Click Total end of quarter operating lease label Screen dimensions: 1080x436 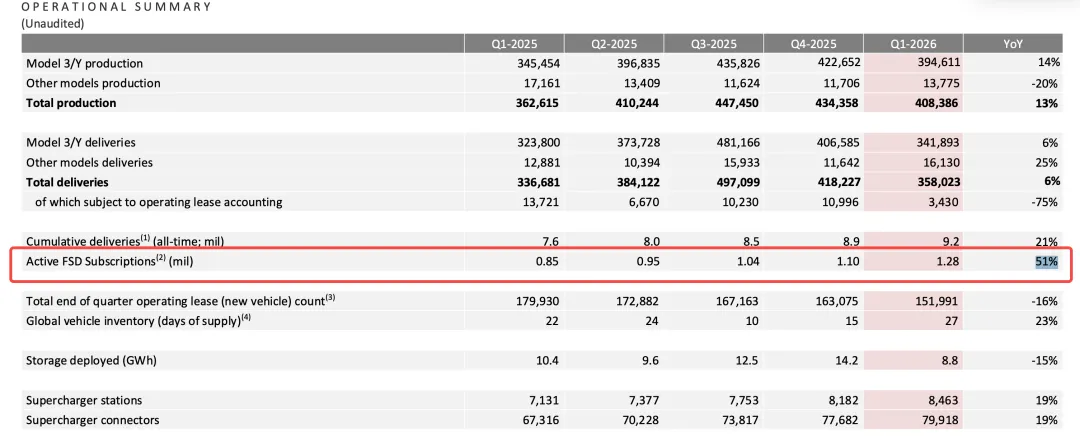(x=180, y=301)
